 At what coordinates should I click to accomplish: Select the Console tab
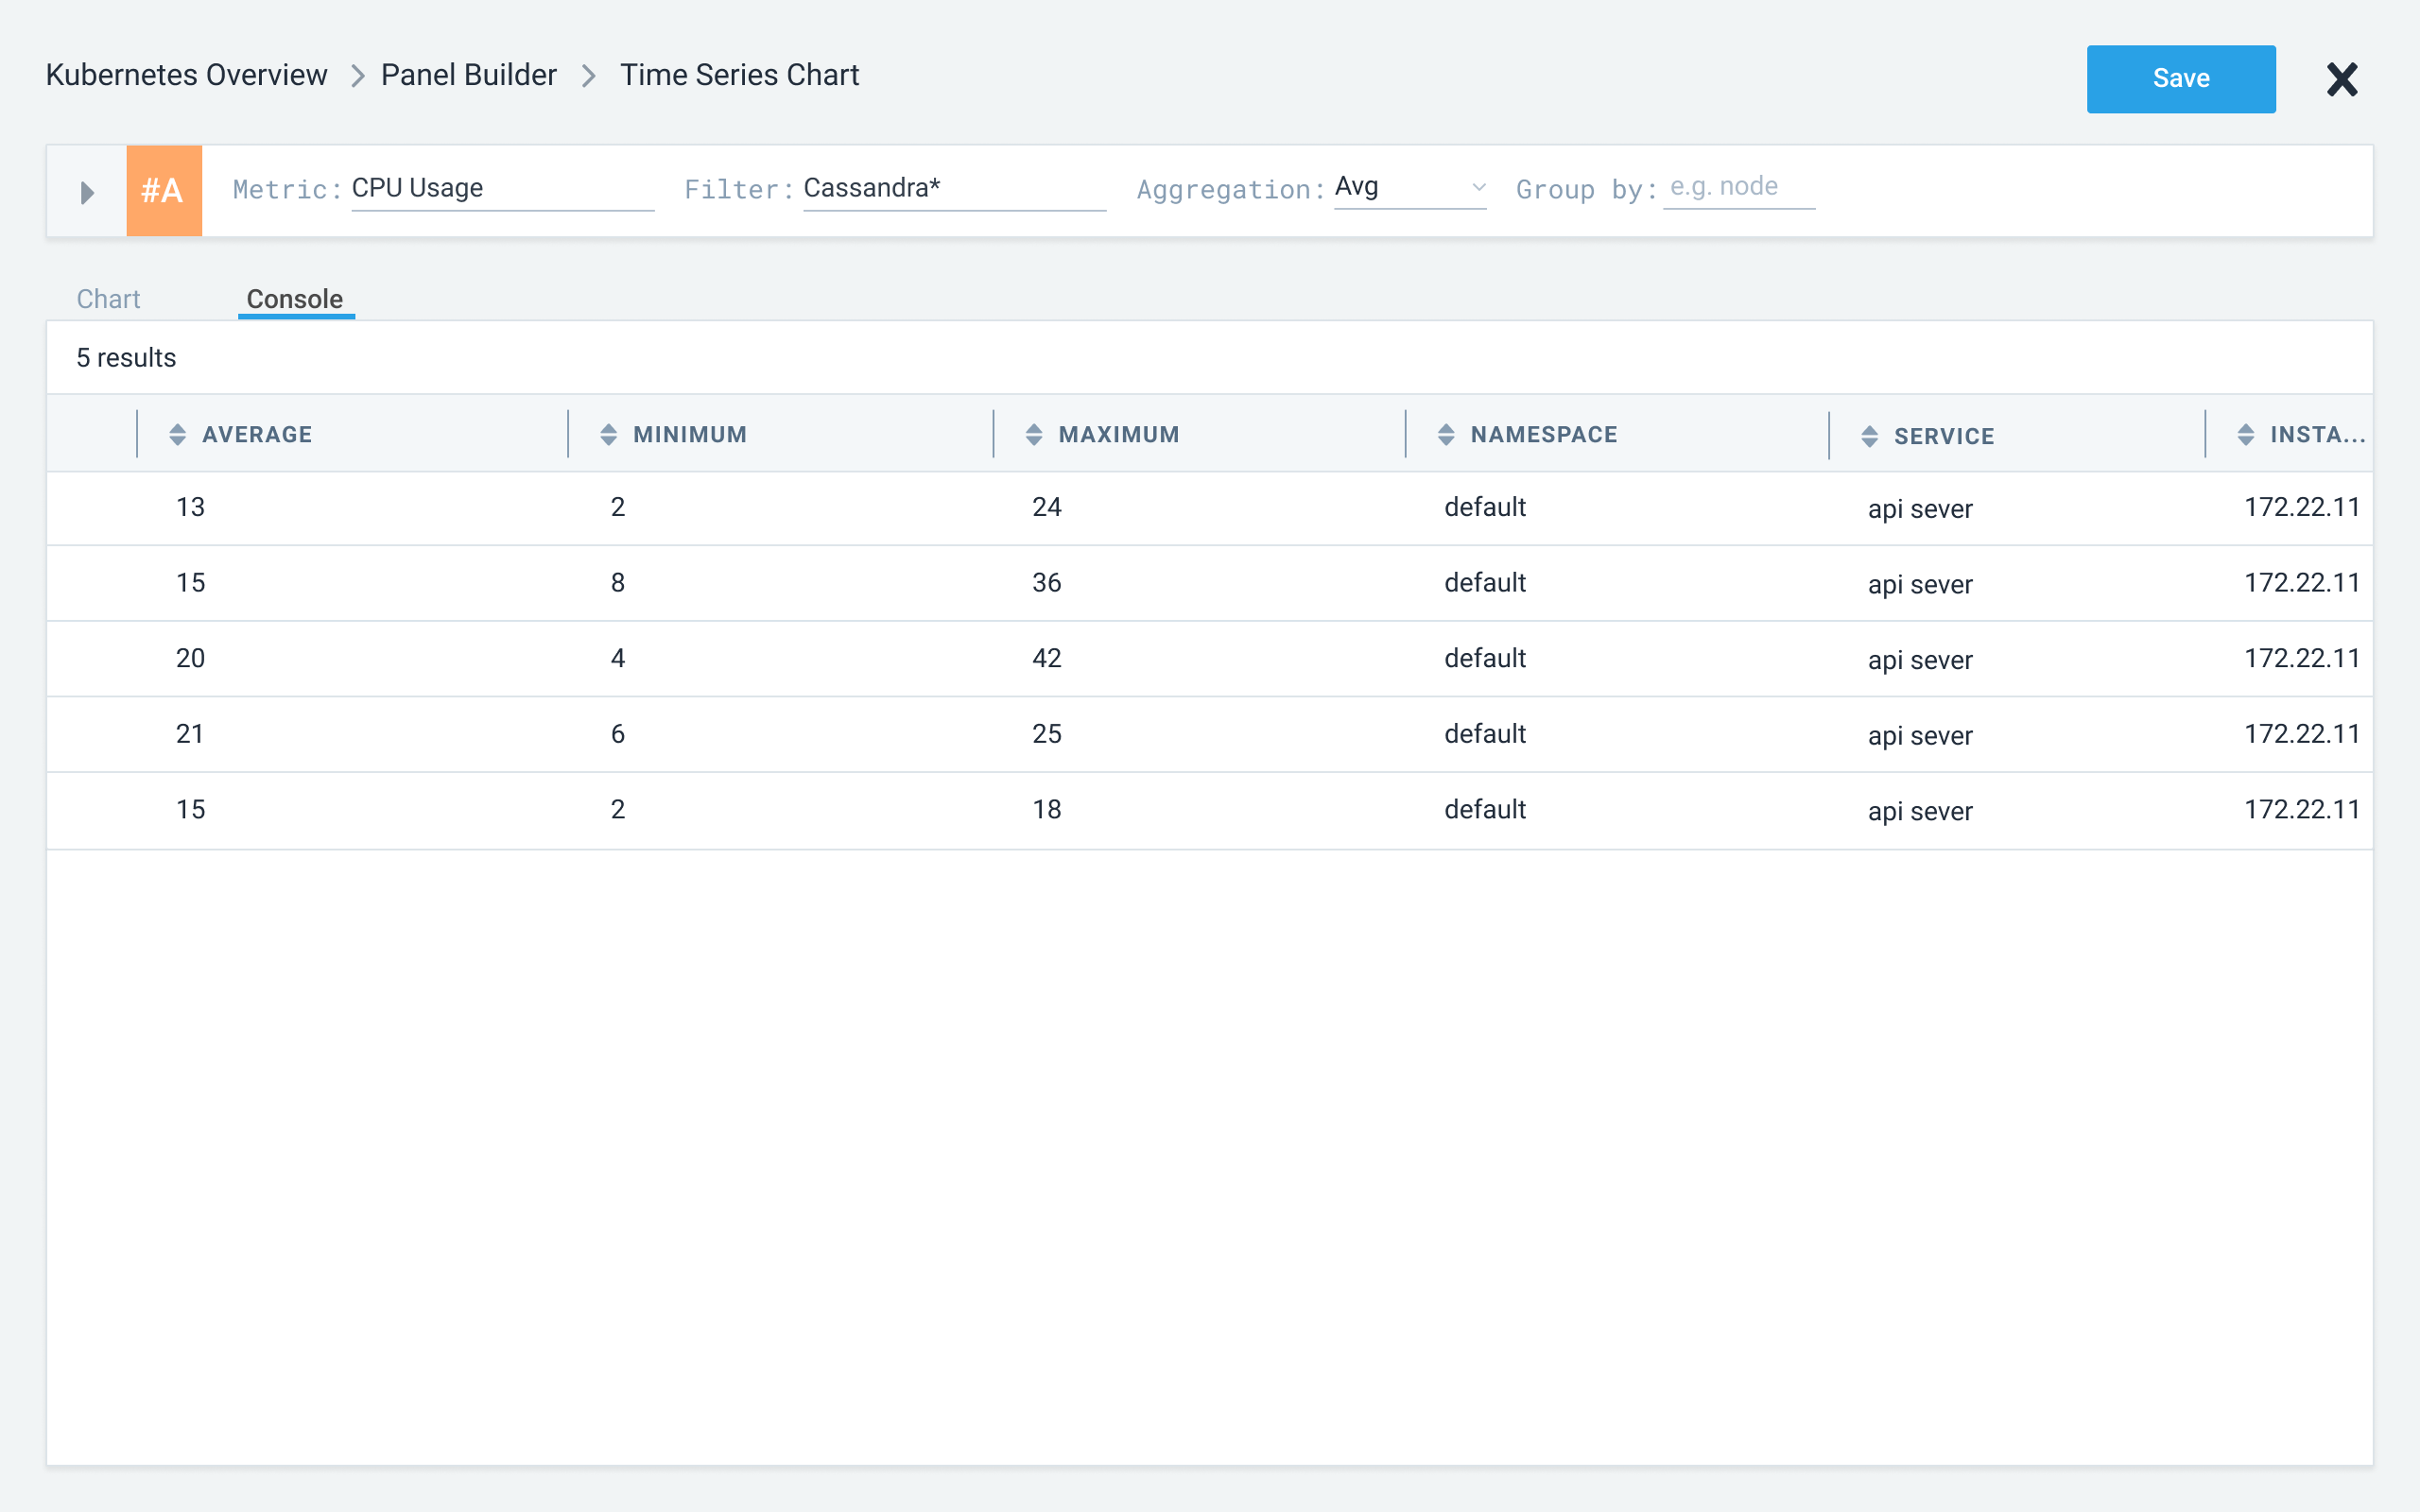coord(295,299)
